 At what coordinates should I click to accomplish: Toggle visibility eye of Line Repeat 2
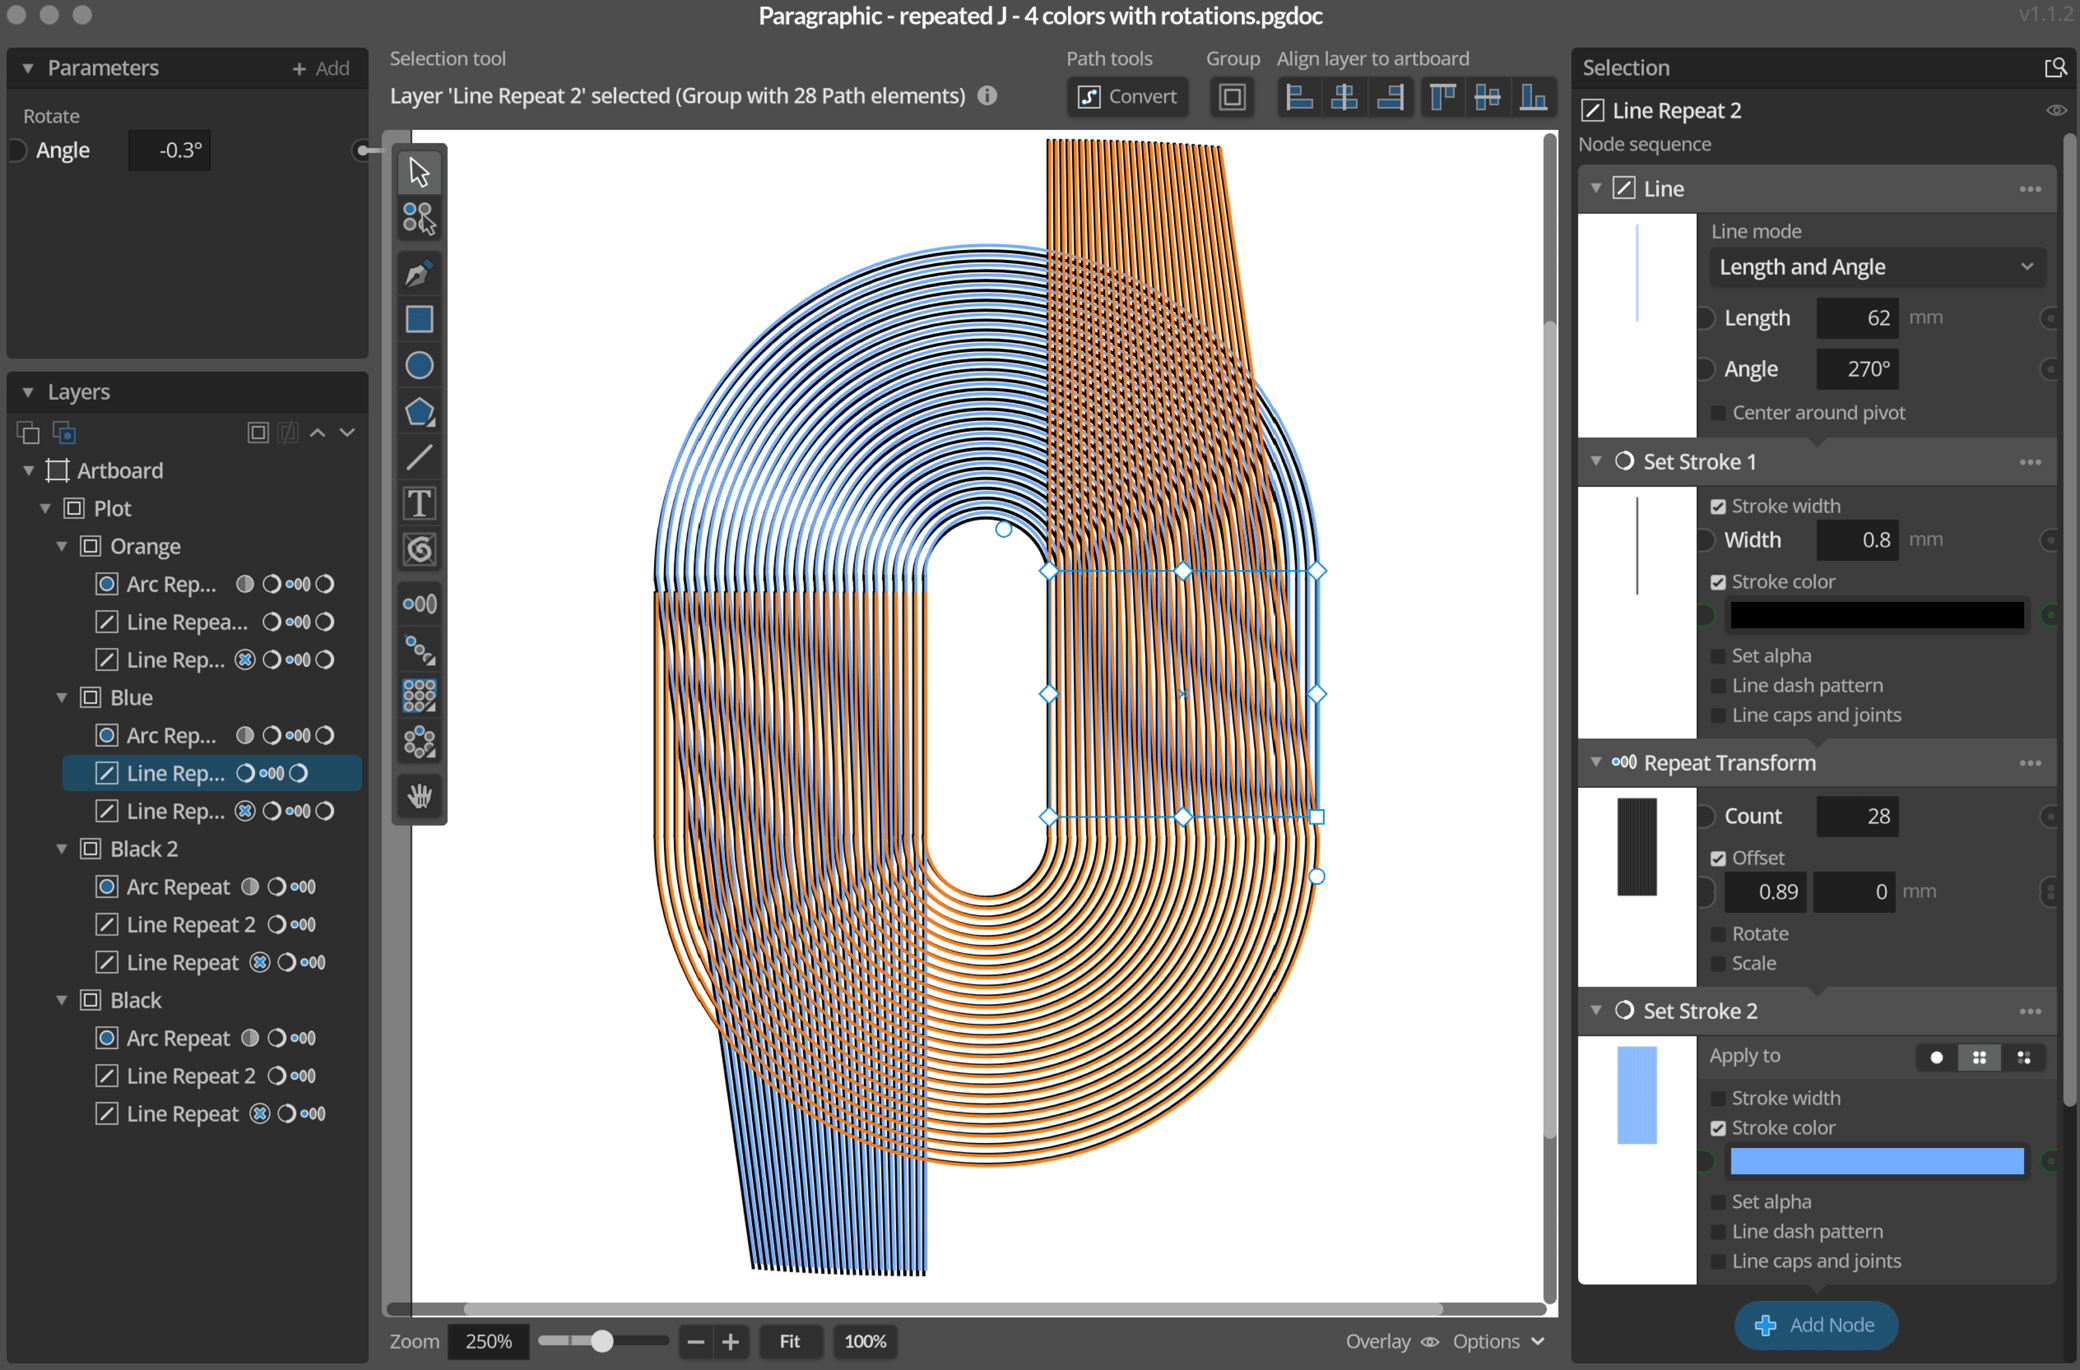point(2056,110)
